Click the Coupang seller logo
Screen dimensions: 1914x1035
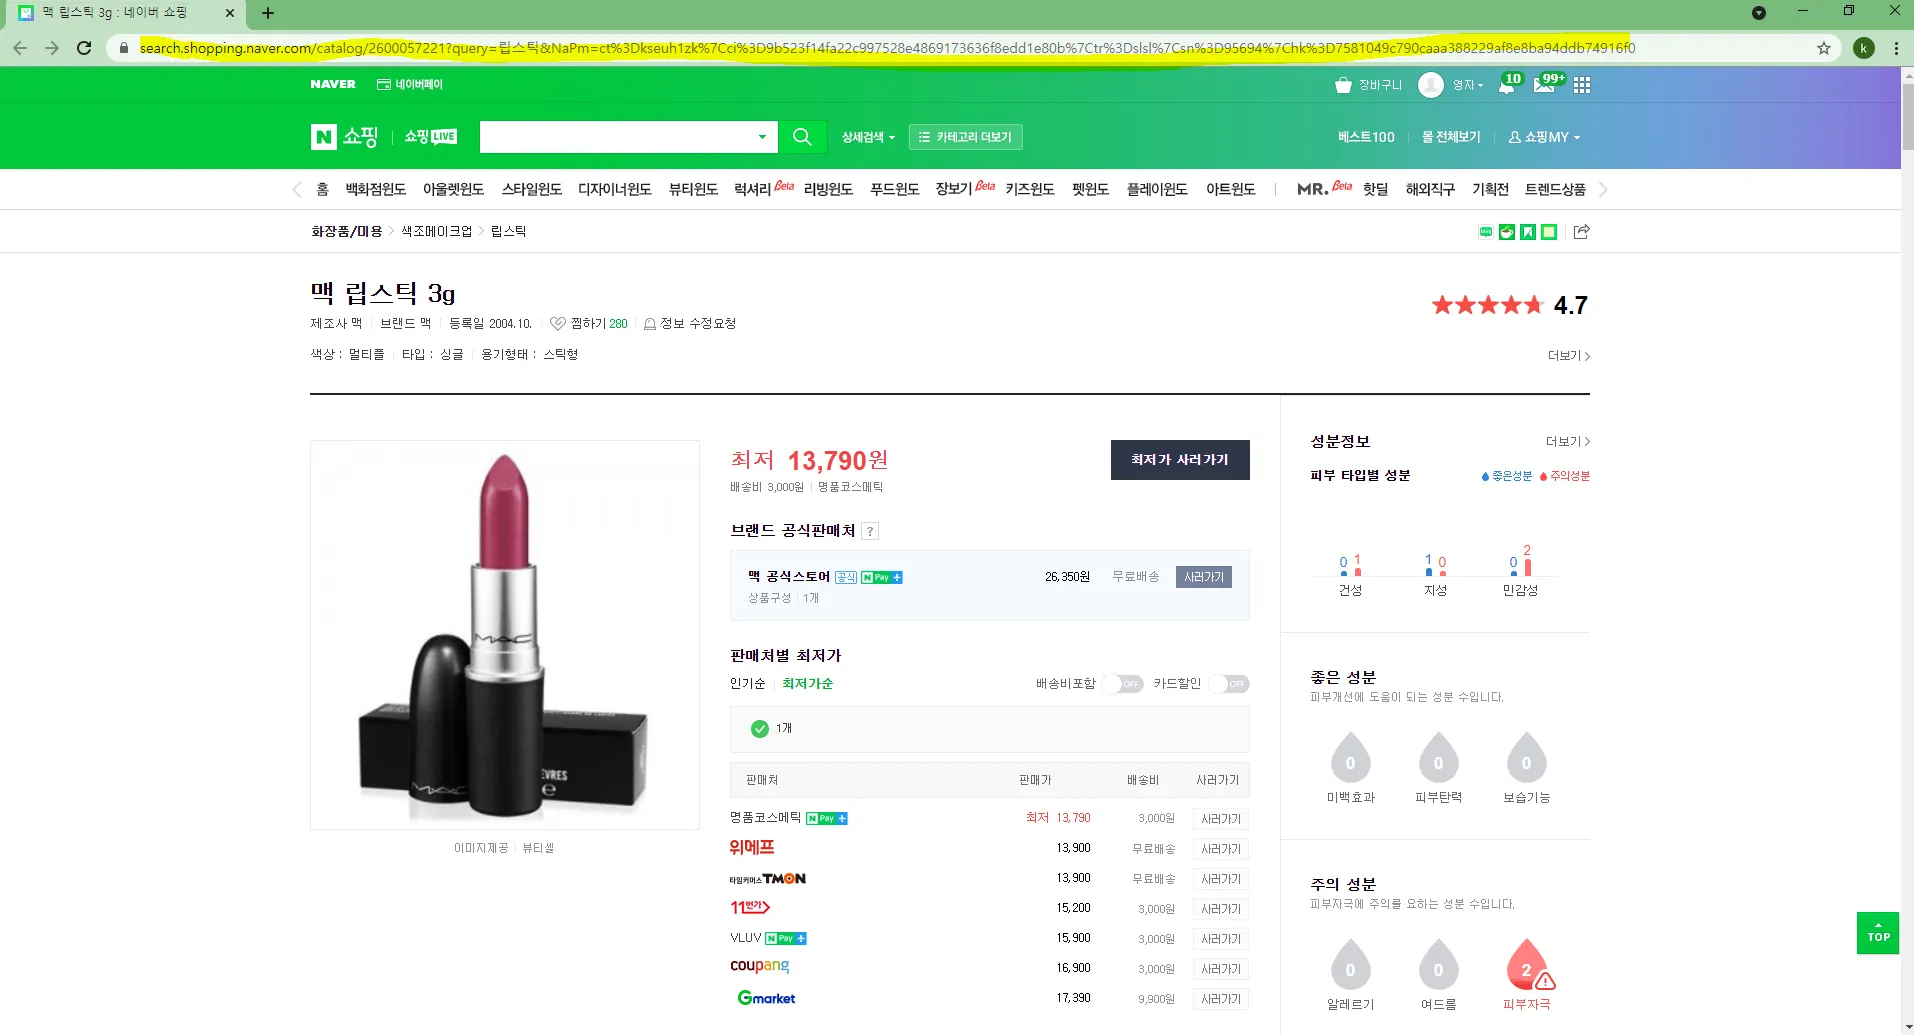[760, 967]
